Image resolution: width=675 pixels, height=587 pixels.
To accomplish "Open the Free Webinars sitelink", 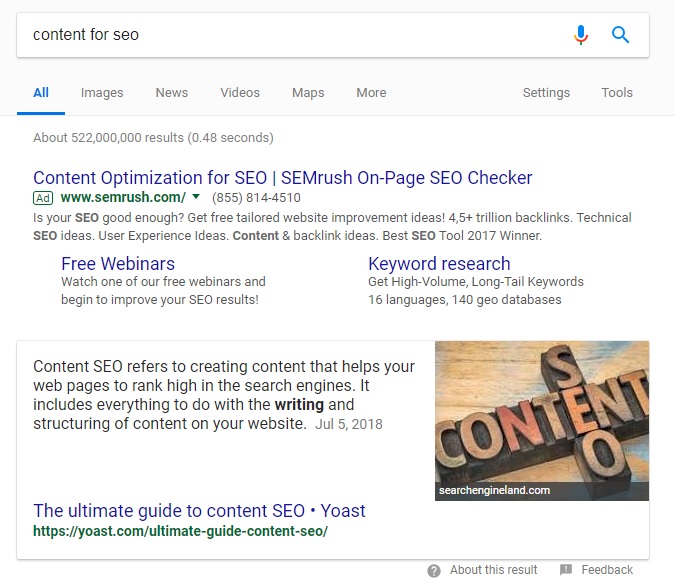I will (118, 263).
